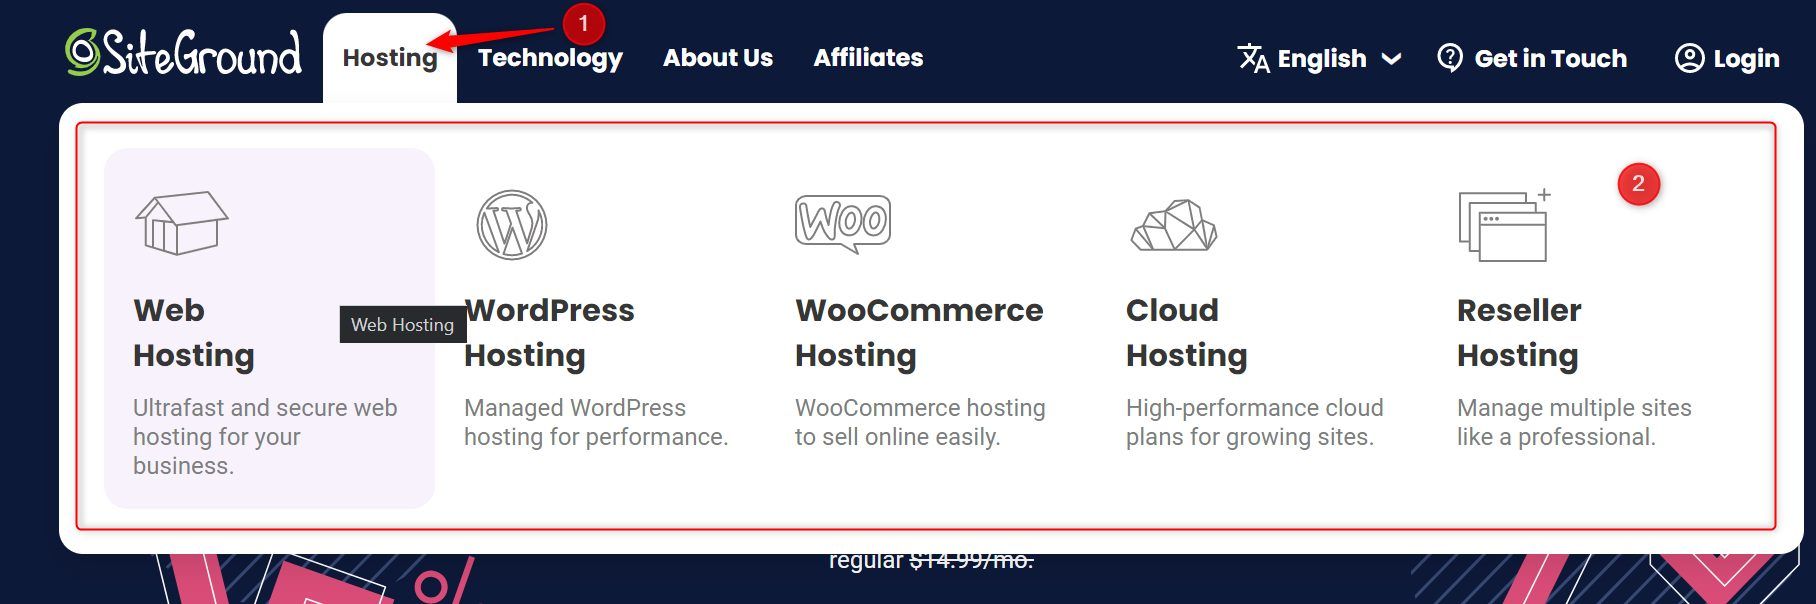Click 'WooCommerce hosting to sell online easily.' text
This screenshot has height=604, width=1816.
[x=920, y=422]
